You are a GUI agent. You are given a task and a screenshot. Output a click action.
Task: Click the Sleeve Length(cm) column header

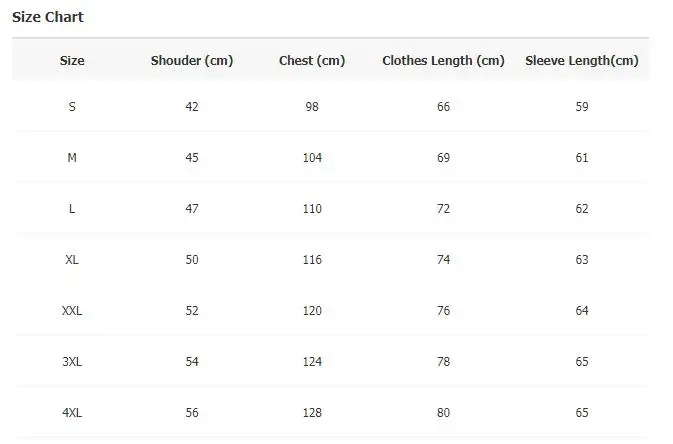(582, 61)
